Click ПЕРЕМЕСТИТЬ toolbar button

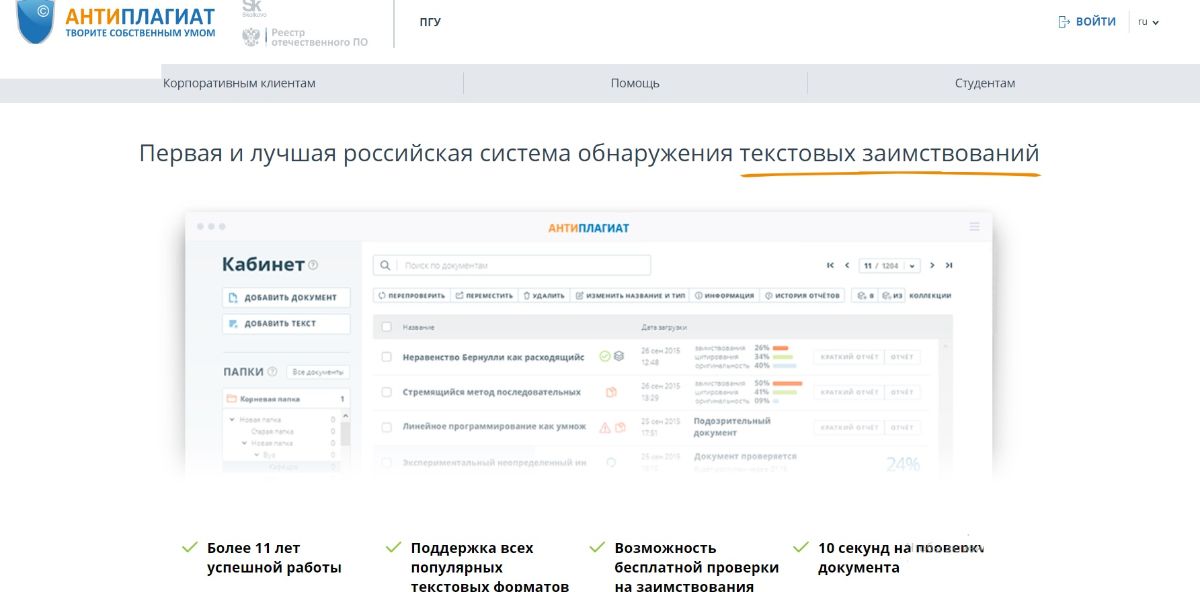point(484,295)
